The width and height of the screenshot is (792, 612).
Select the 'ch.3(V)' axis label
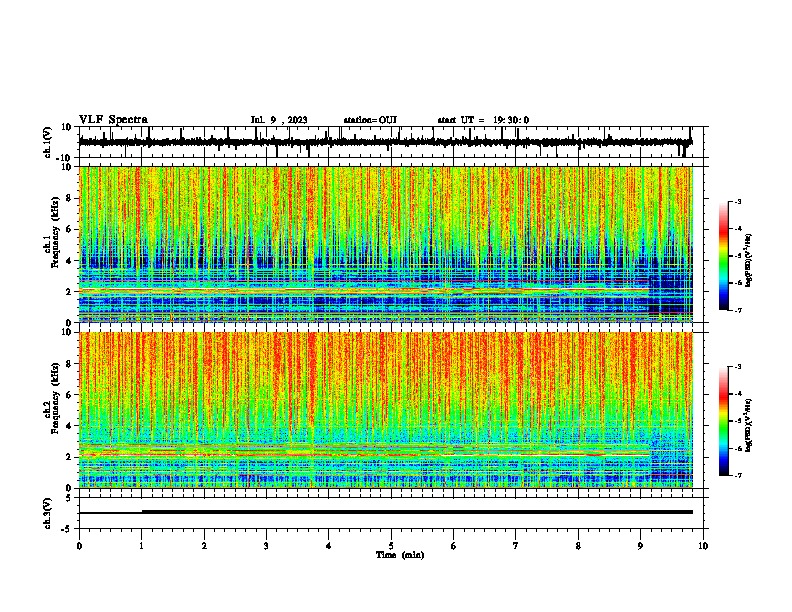pos(48,513)
